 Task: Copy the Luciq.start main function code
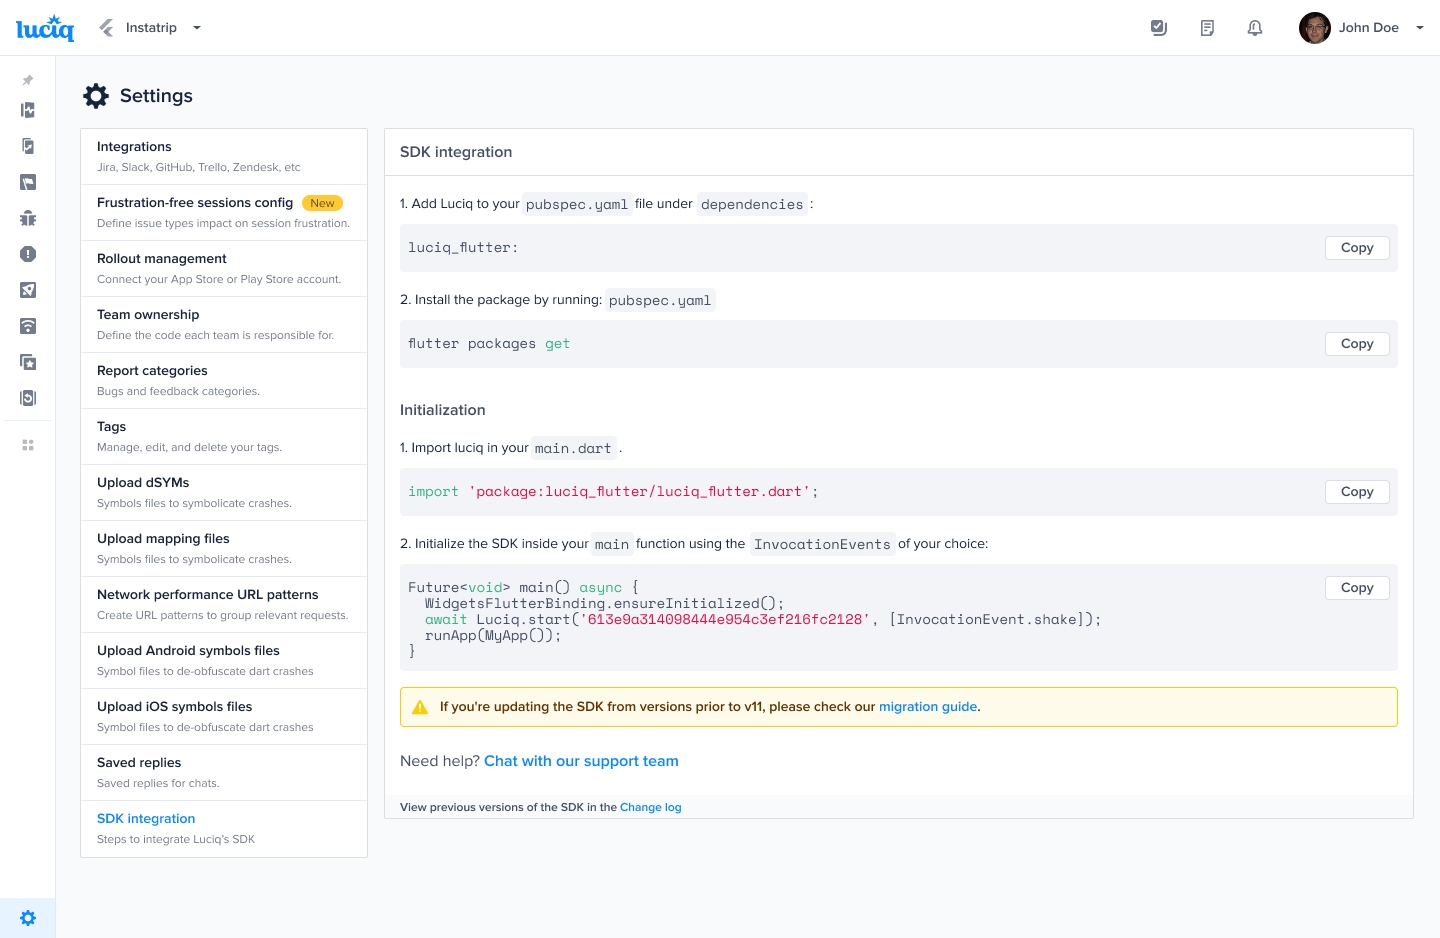pyautogui.click(x=1356, y=588)
